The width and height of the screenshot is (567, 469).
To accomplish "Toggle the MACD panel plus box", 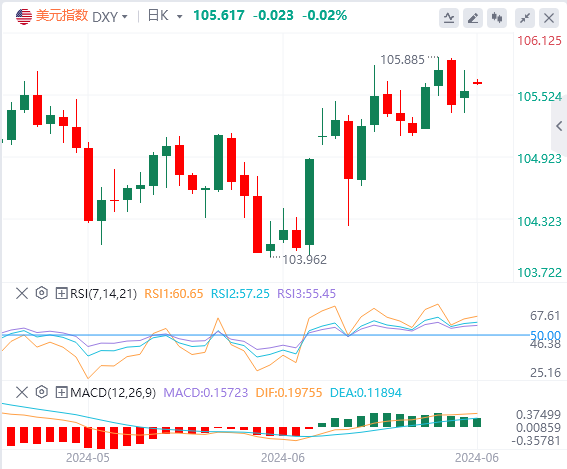I will 61,392.
